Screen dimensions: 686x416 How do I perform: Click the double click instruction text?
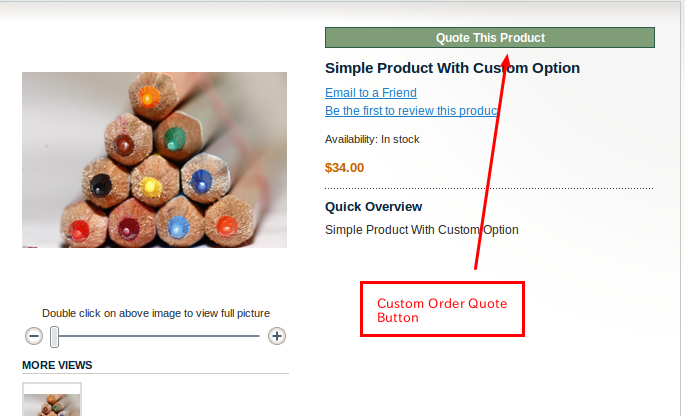(156, 313)
